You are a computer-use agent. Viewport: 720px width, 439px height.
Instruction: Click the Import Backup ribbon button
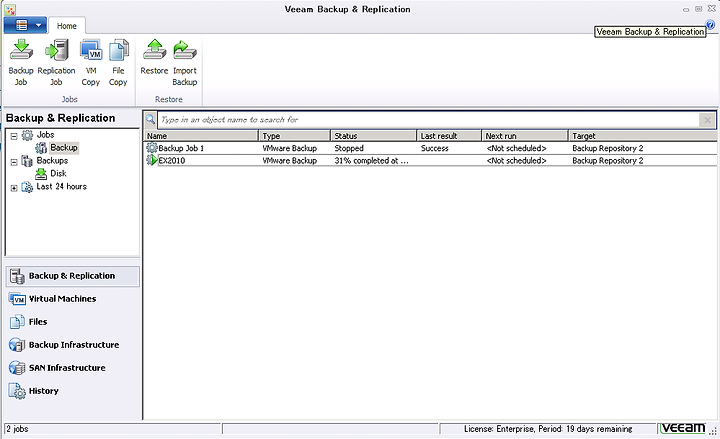185,63
